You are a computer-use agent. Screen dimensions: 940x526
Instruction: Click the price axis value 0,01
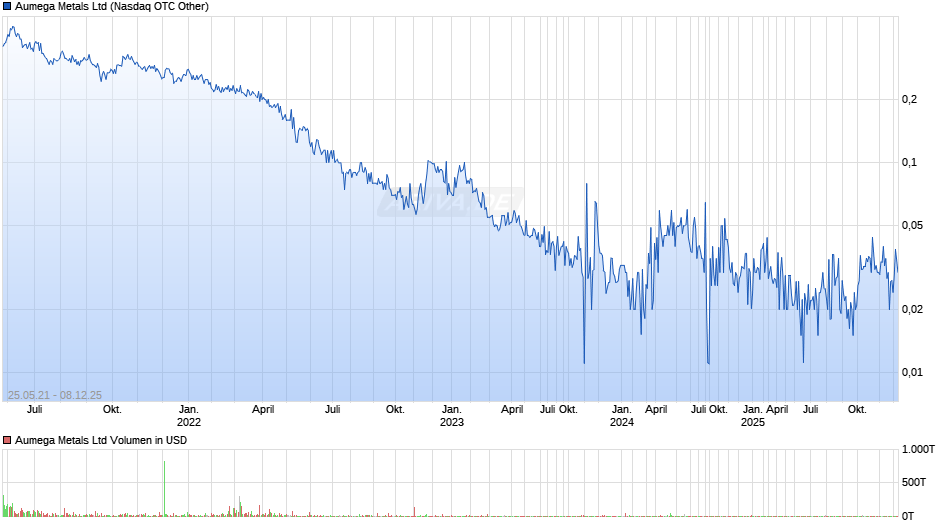[x=912, y=372]
